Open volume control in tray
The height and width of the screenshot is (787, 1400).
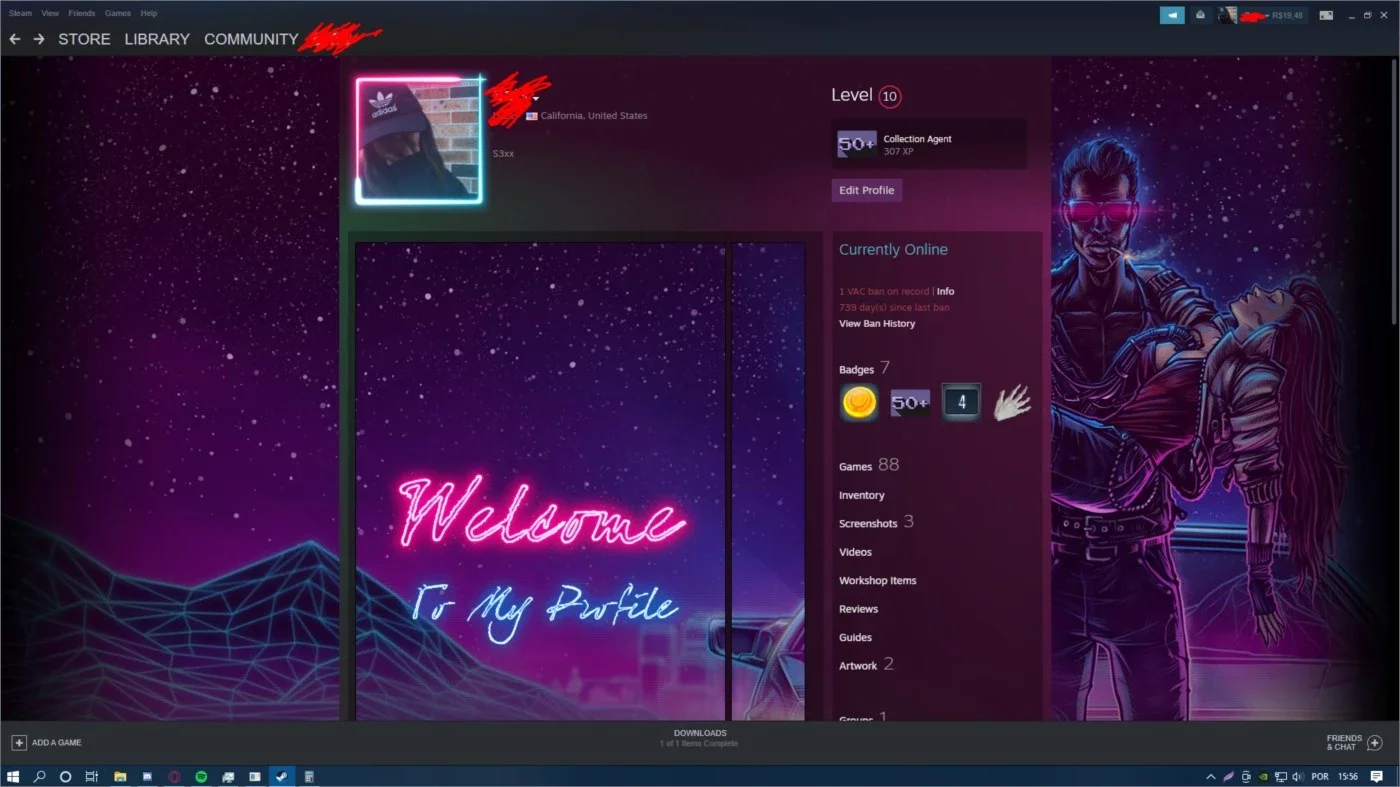(x=1297, y=777)
